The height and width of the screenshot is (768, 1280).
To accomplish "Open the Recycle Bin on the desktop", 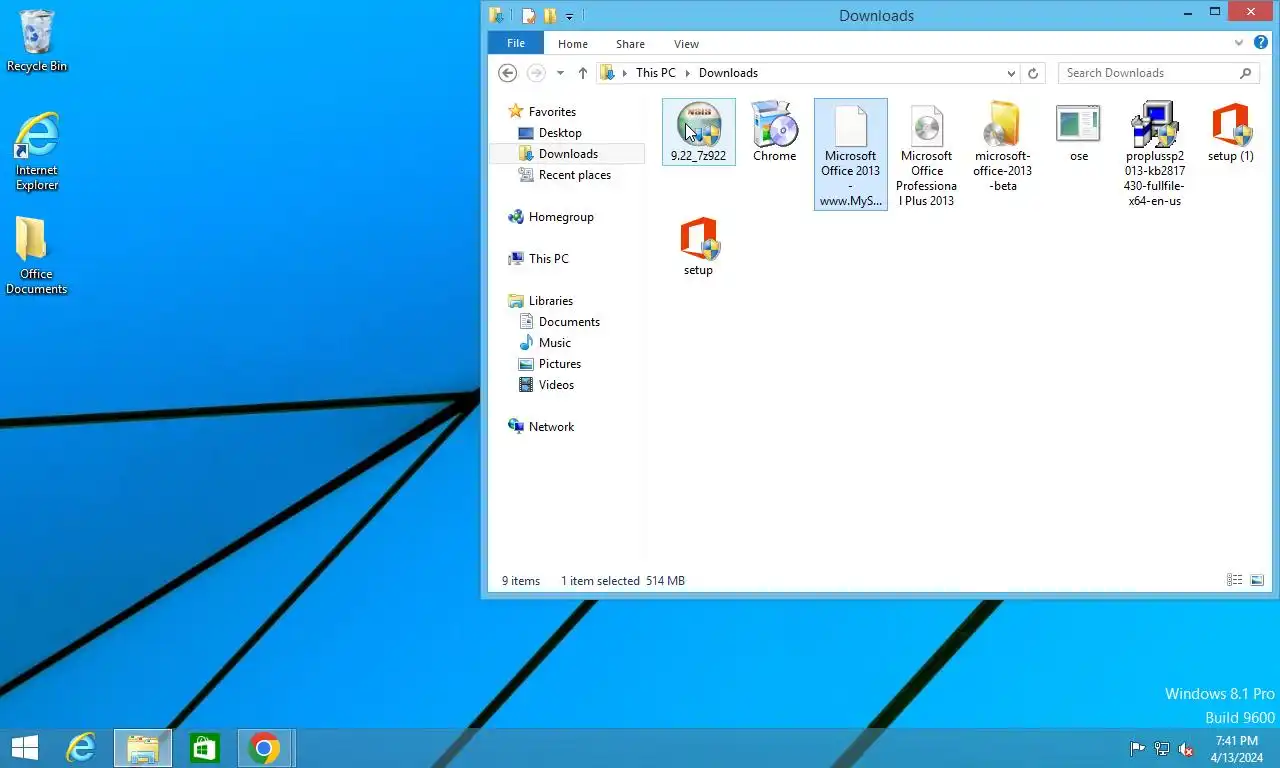I will [37, 41].
